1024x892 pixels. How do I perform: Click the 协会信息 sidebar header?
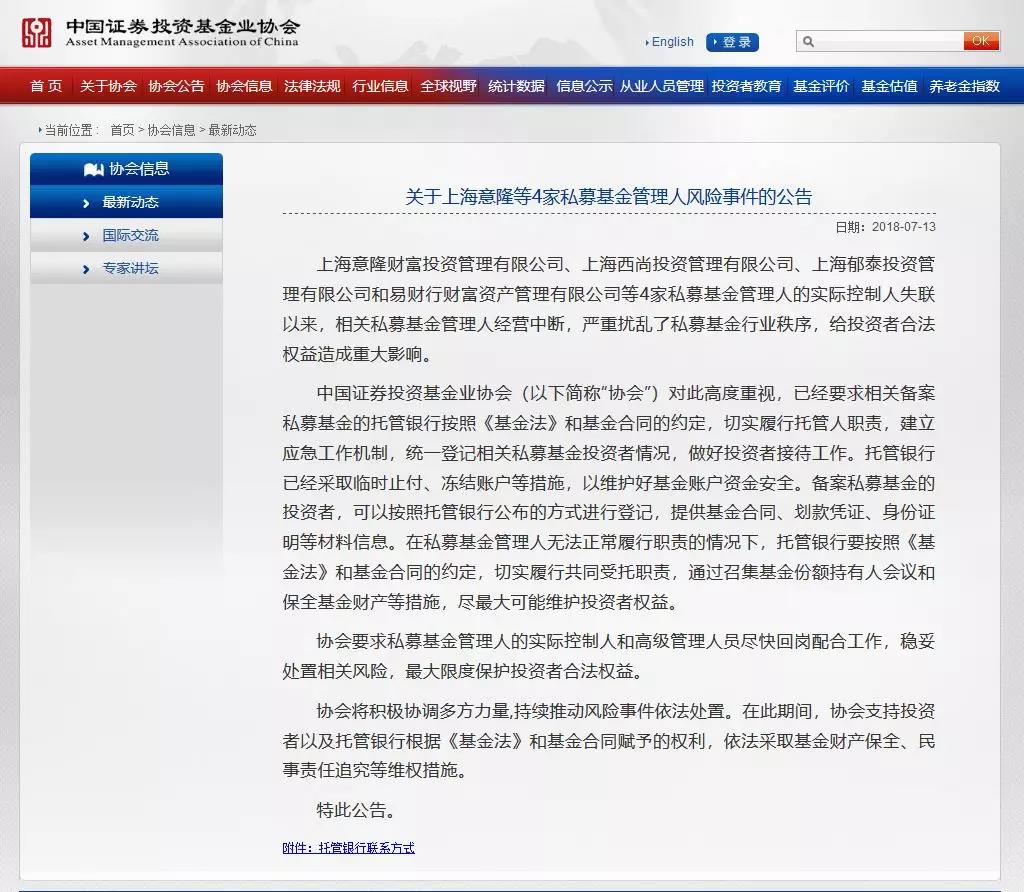click(x=126, y=169)
